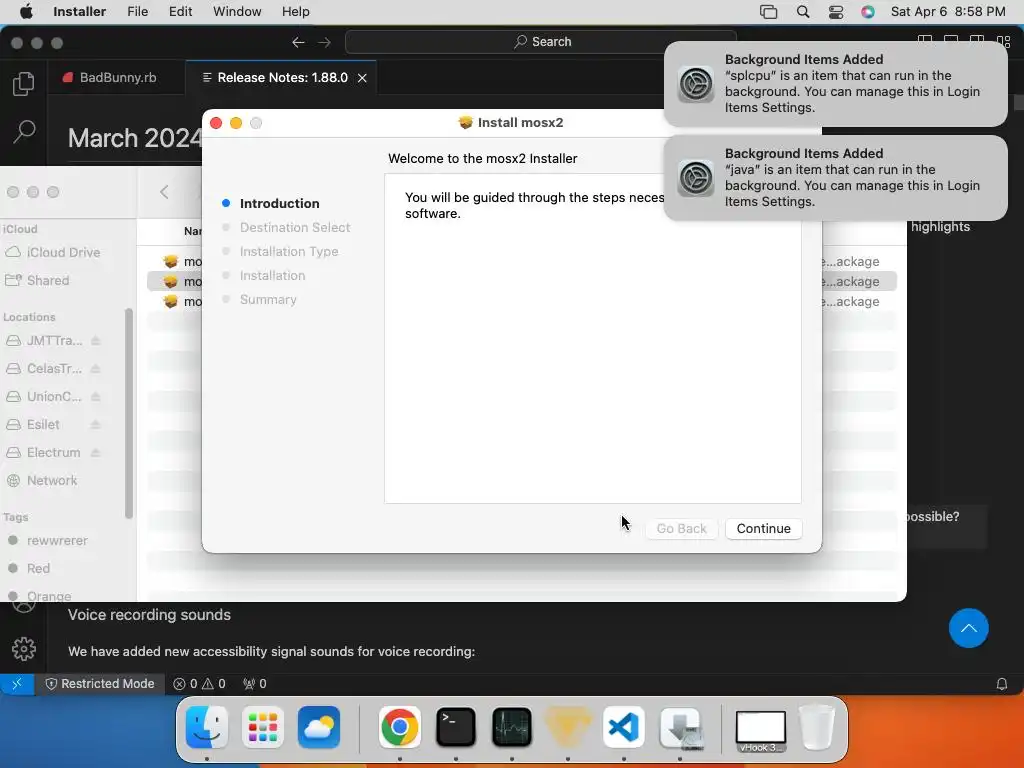
Task: Open Spotlight search in menu bar
Action: [x=803, y=12]
